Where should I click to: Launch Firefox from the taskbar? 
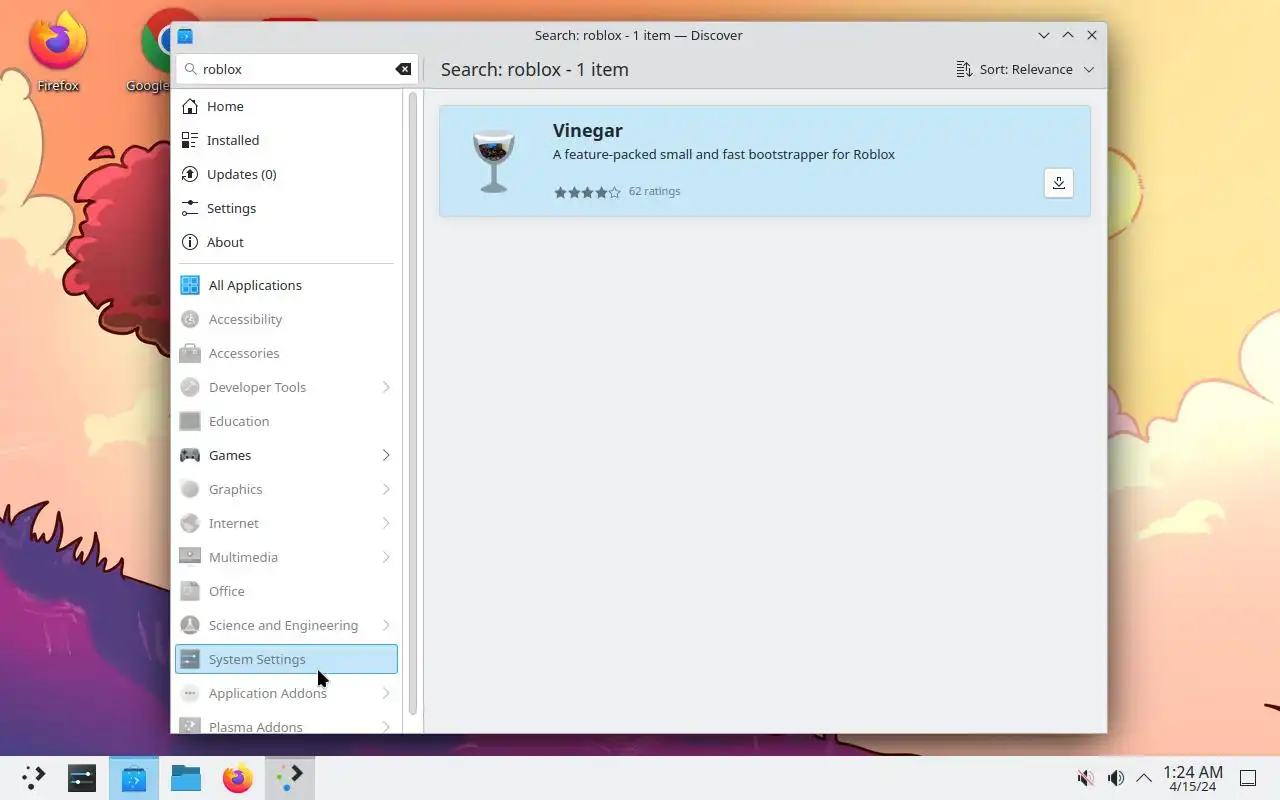(238, 778)
